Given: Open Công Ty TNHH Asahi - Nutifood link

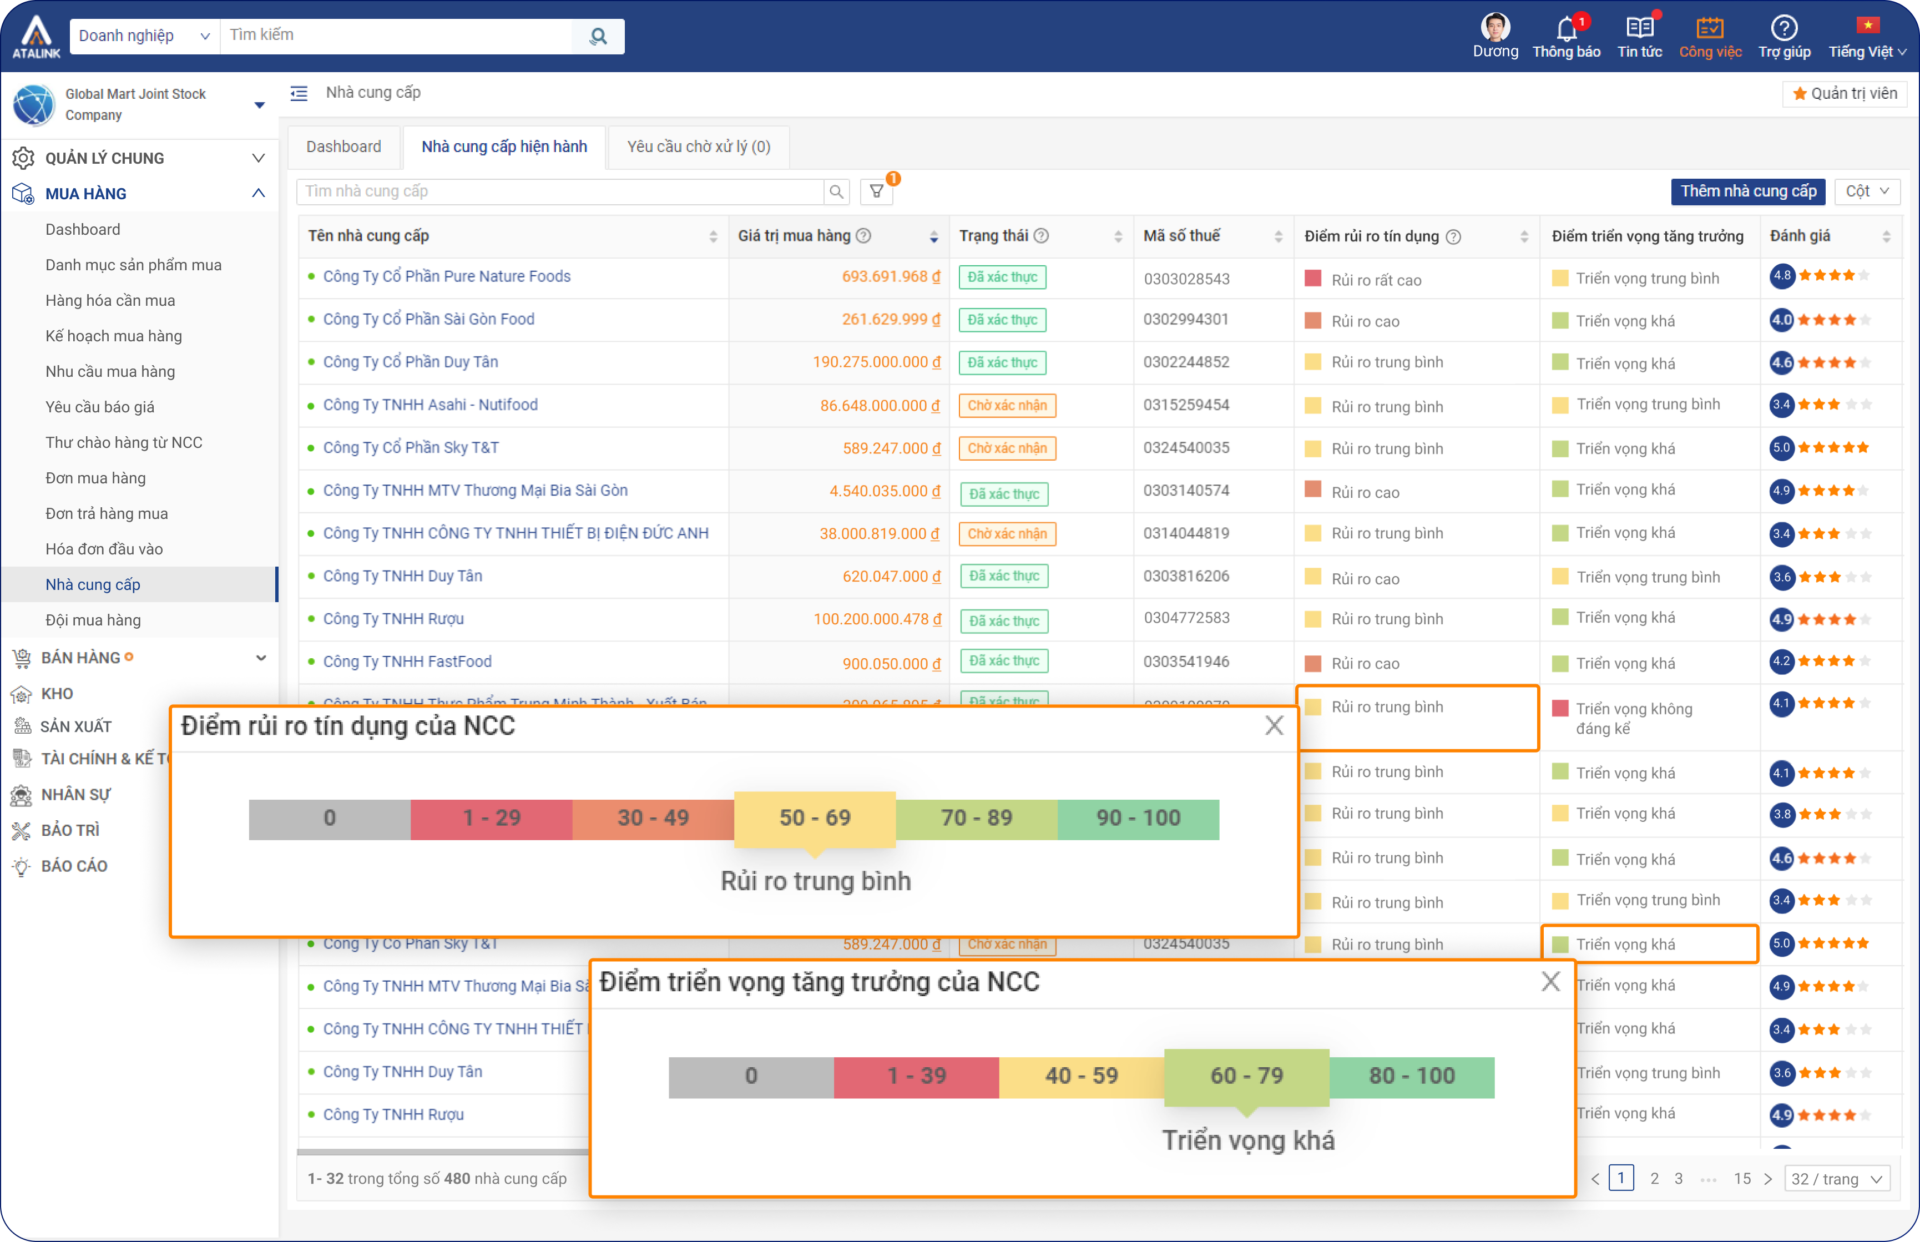Looking at the screenshot, I should (430, 405).
